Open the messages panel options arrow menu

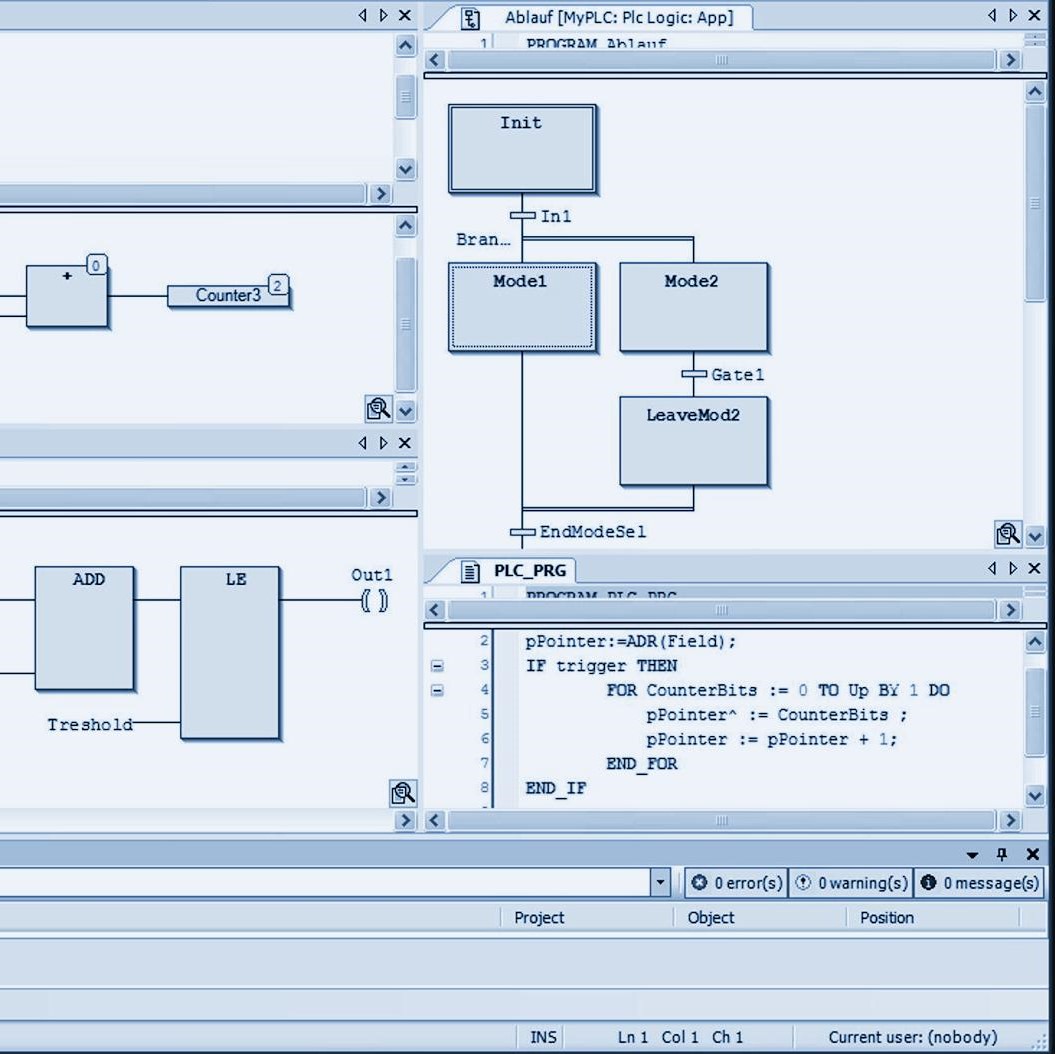click(972, 855)
